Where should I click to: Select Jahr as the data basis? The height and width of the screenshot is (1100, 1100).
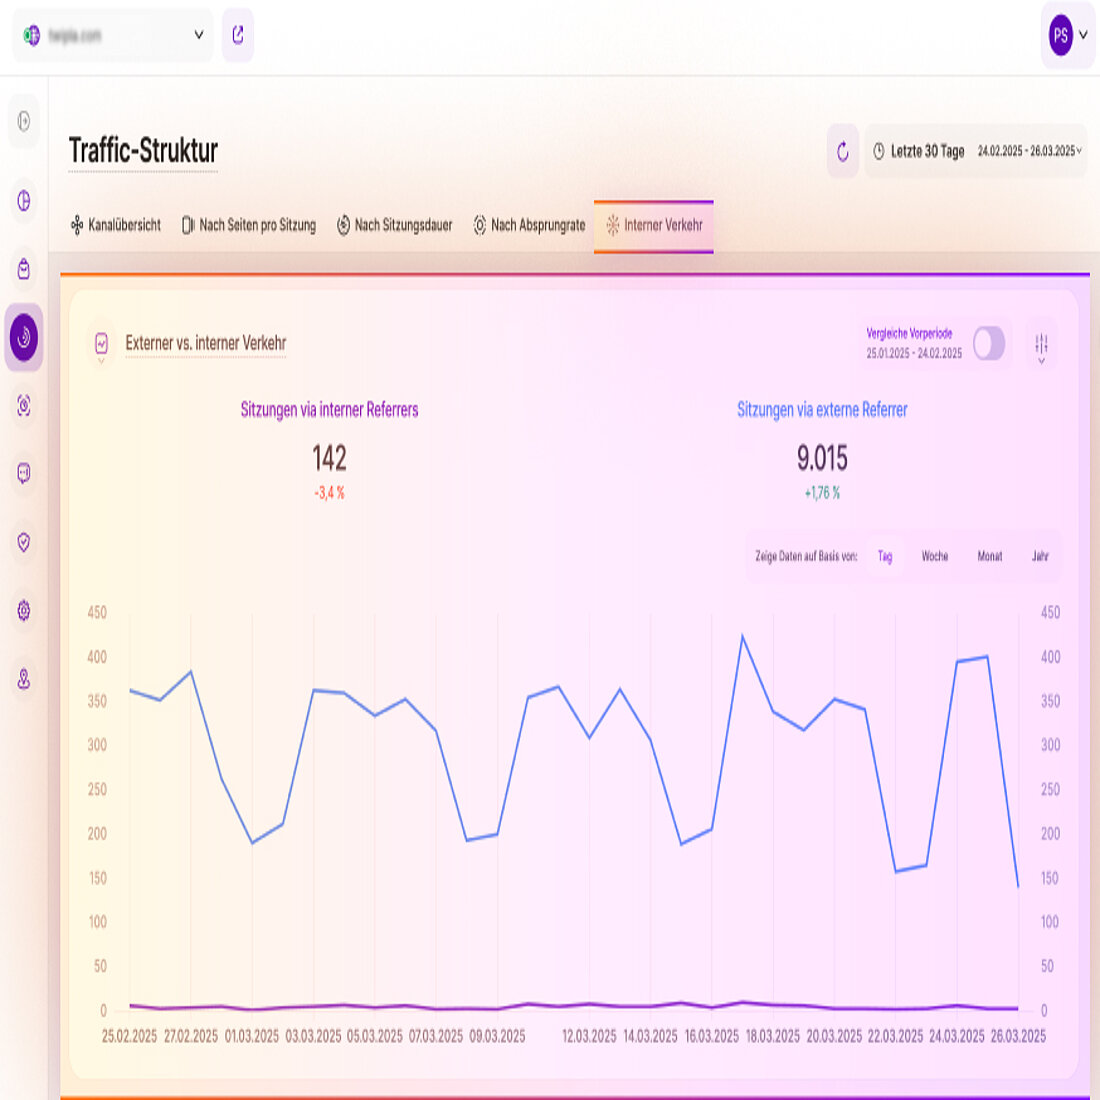coord(1037,557)
